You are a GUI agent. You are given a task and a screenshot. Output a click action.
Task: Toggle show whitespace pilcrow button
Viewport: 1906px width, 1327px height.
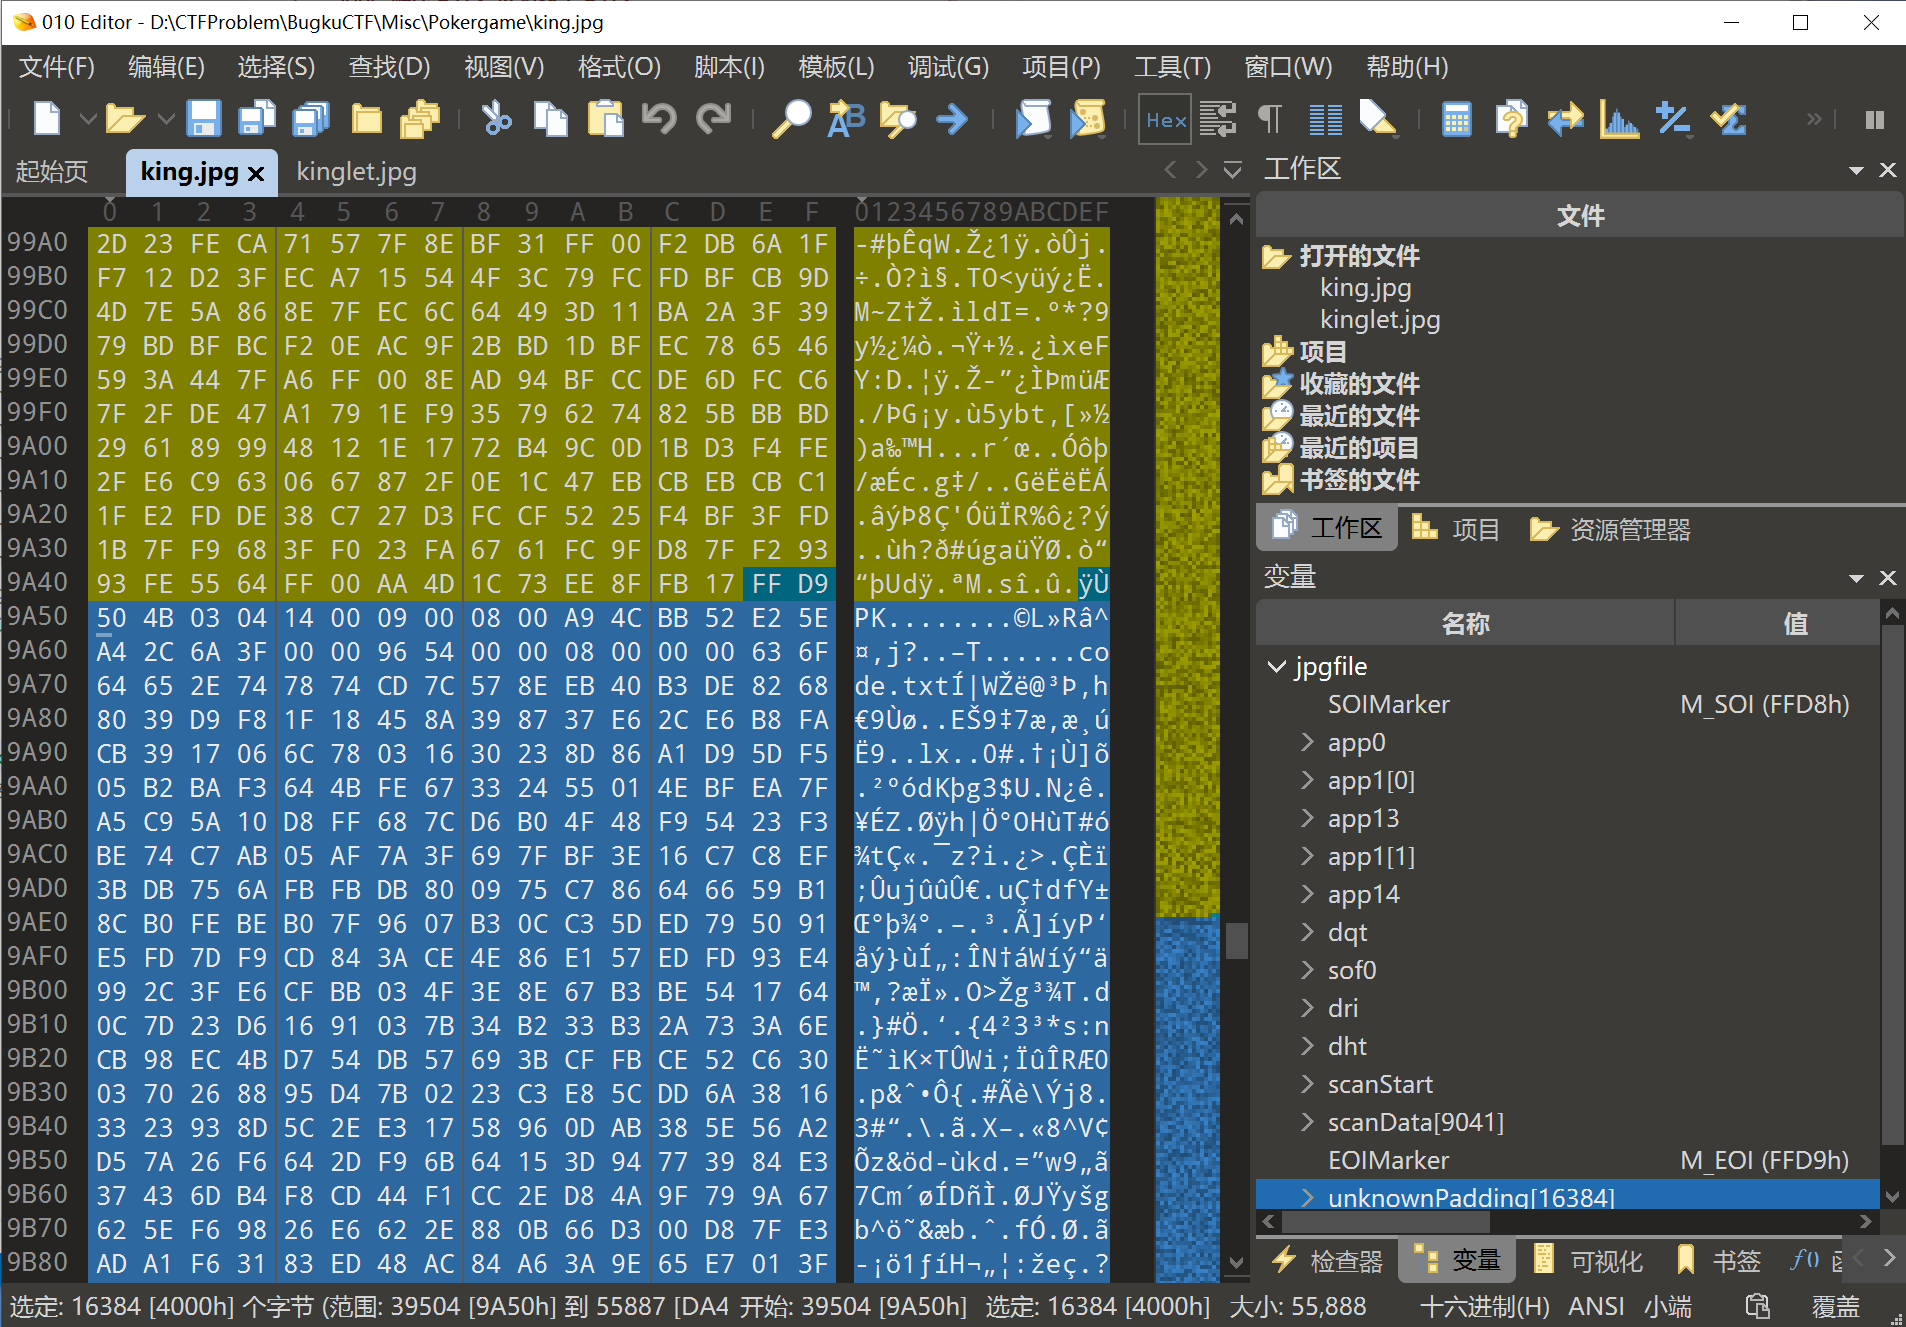pyautogui.click(x=1269, y=119)
